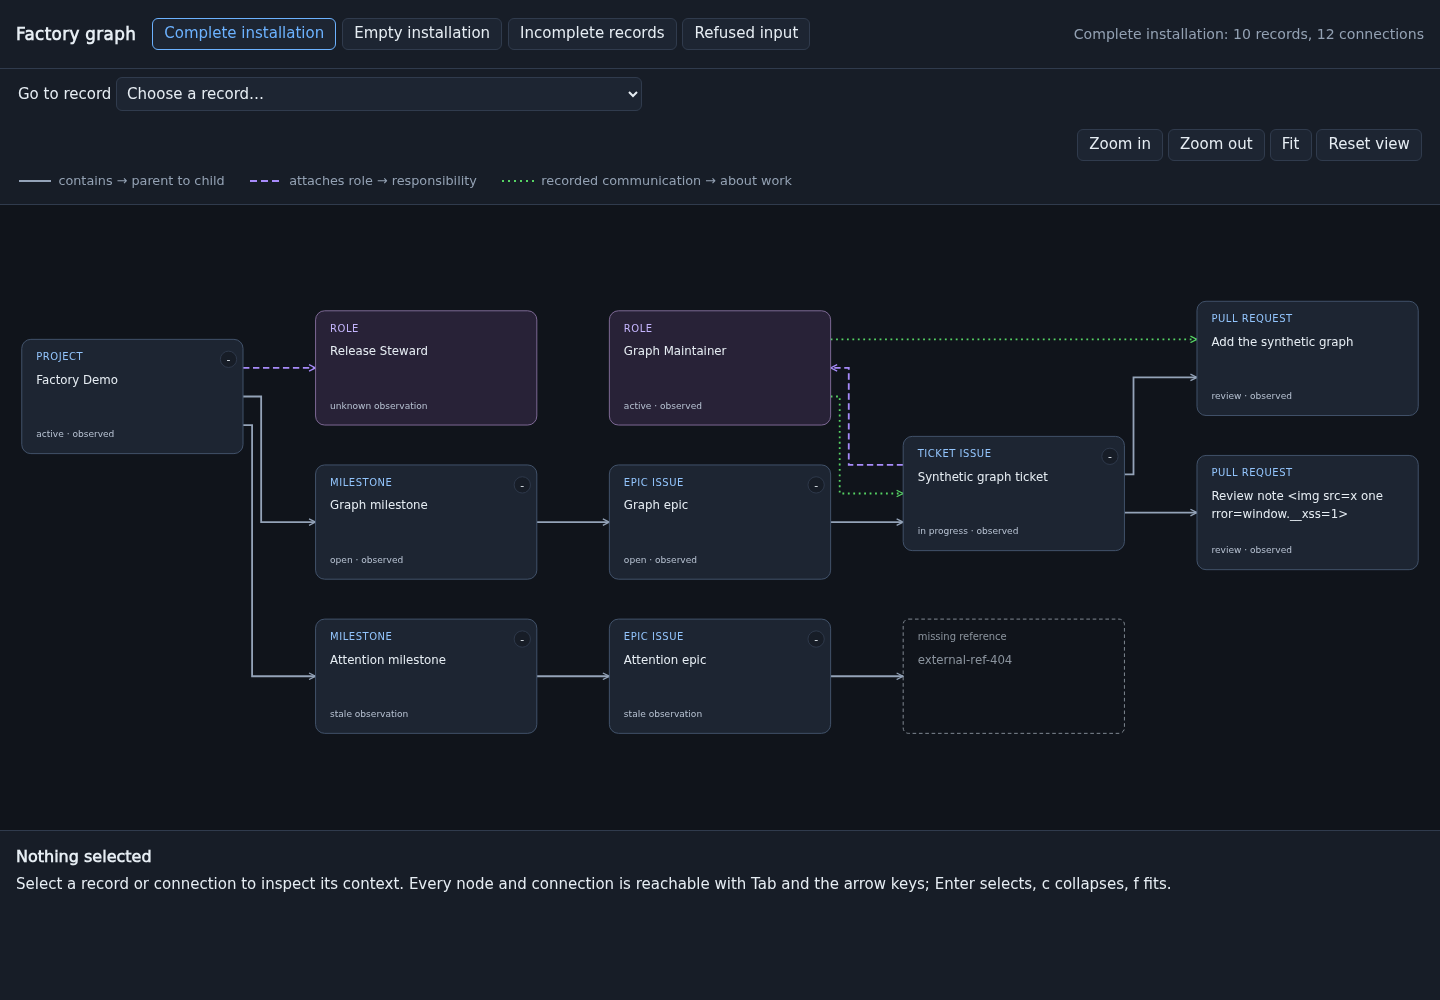Collapse the Graph epic node
The width and height of the screenshot is (1440, 1000).
[x=816, y=485]
